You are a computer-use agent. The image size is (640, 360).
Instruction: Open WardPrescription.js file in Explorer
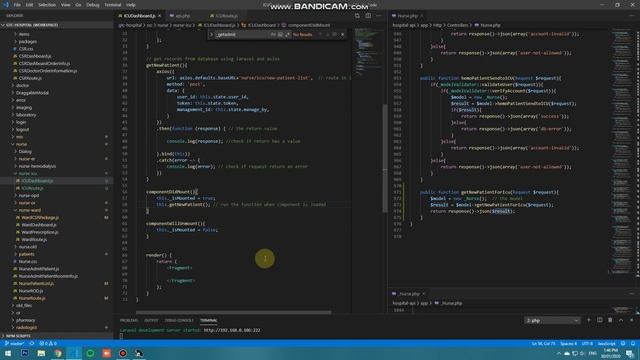[40, 232]
